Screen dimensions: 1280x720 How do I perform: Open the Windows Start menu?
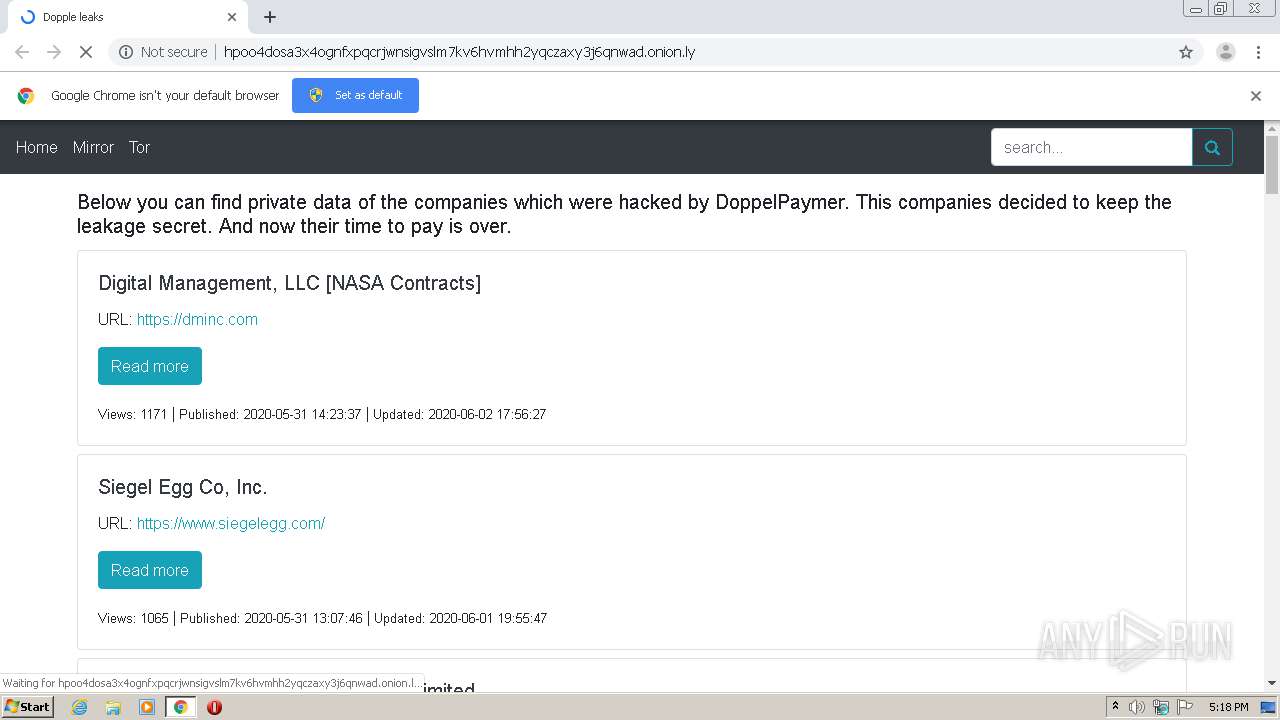coord(27,706)
